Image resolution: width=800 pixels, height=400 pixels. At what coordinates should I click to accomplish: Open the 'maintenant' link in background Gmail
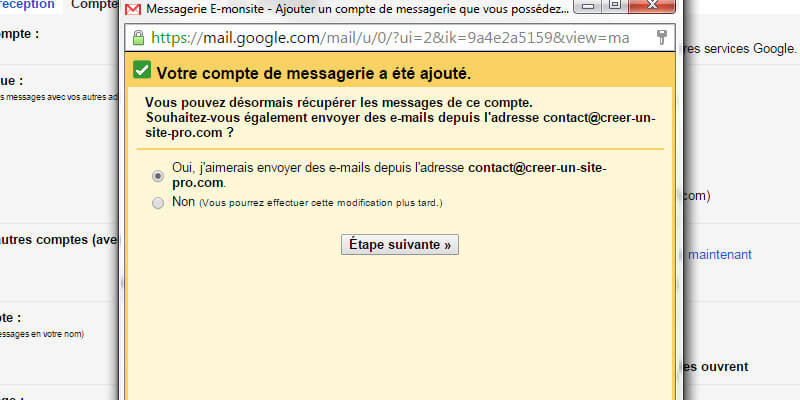click(x=719, y=254)
